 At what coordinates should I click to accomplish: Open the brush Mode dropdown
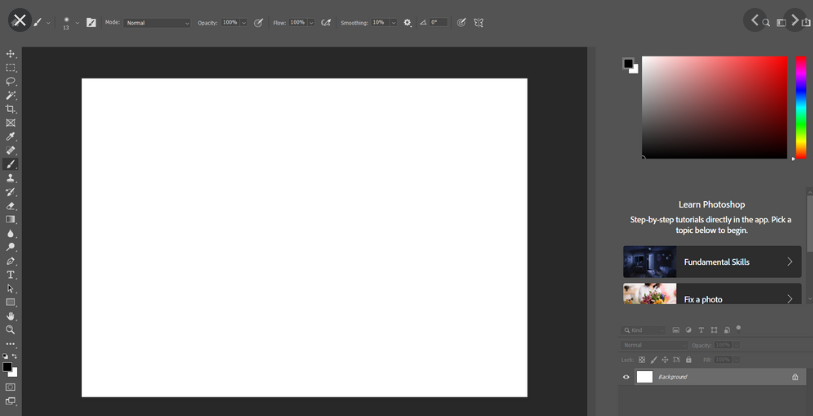click(x=157, y=22)
